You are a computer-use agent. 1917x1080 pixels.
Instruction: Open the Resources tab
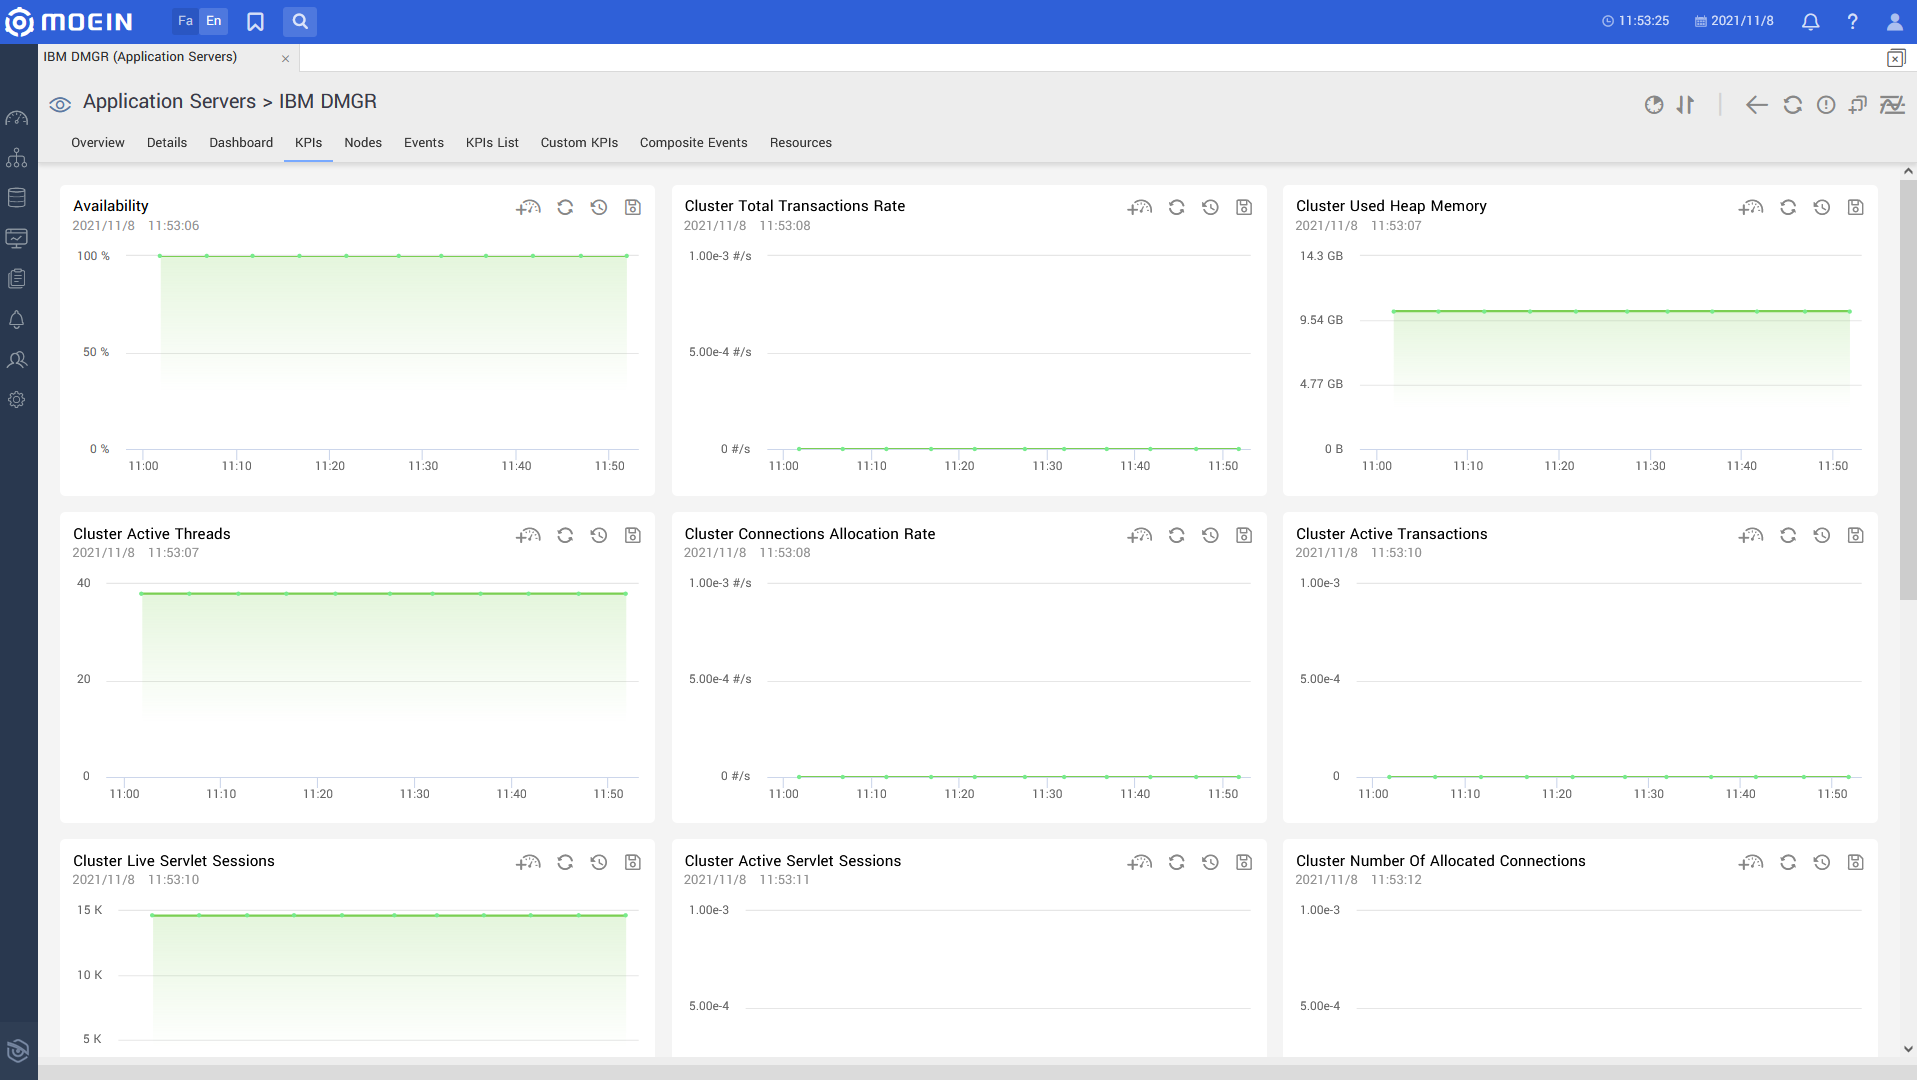801,143
